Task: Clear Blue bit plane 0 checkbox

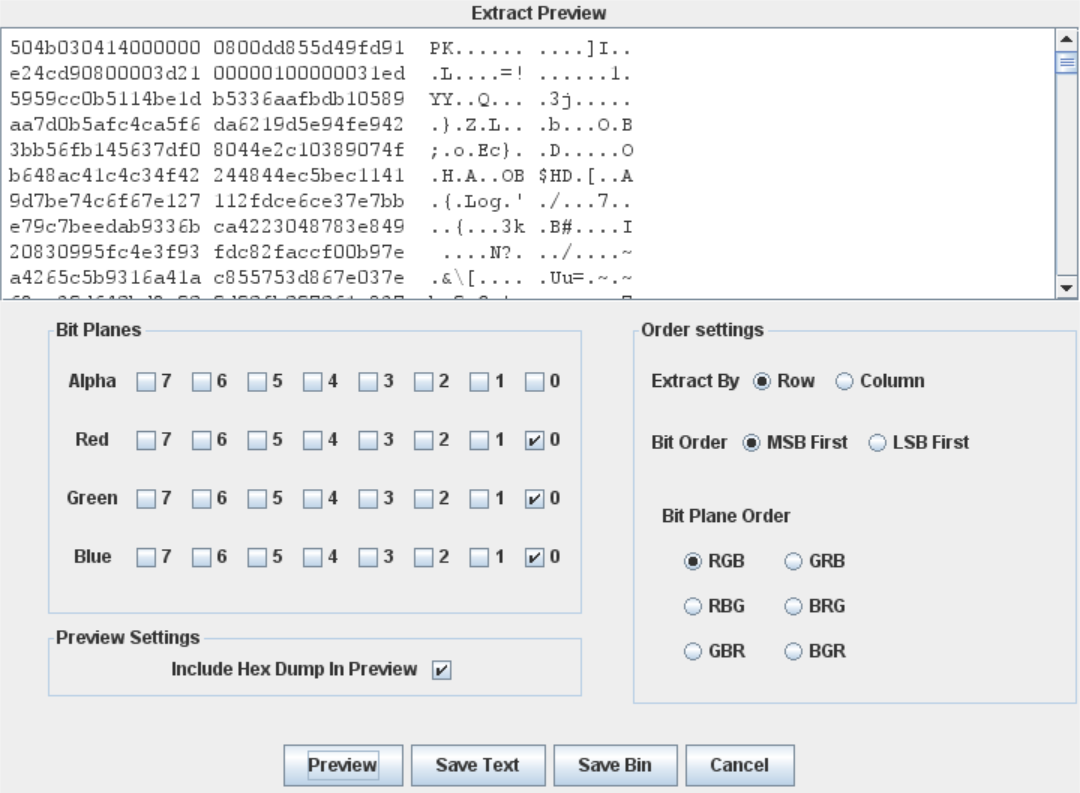Action: coord(534,557)
